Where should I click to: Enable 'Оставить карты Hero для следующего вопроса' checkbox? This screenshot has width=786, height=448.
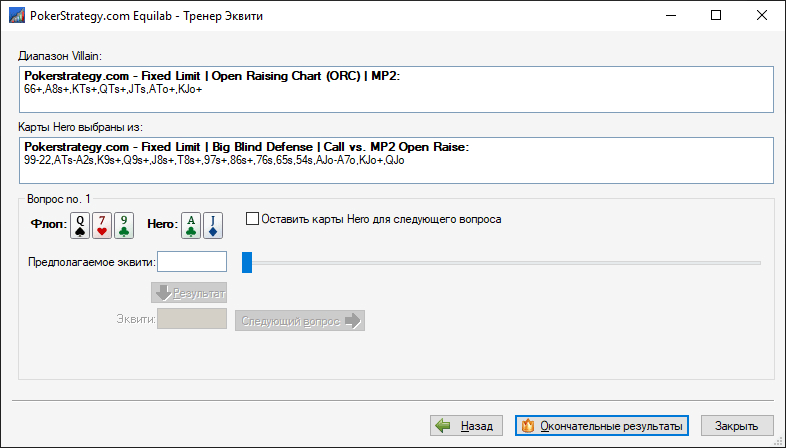(x=252, y=218)
